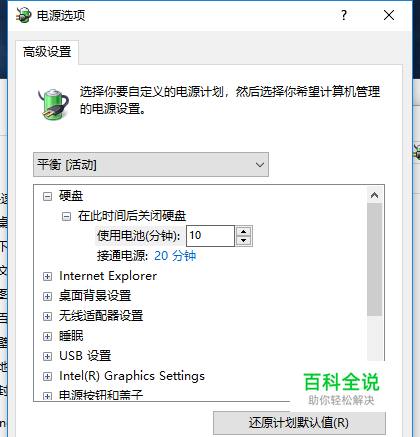Screen dimensions: 420x437
Task: Expand Intel(R) Graphics Settings node
Action: 47,376
